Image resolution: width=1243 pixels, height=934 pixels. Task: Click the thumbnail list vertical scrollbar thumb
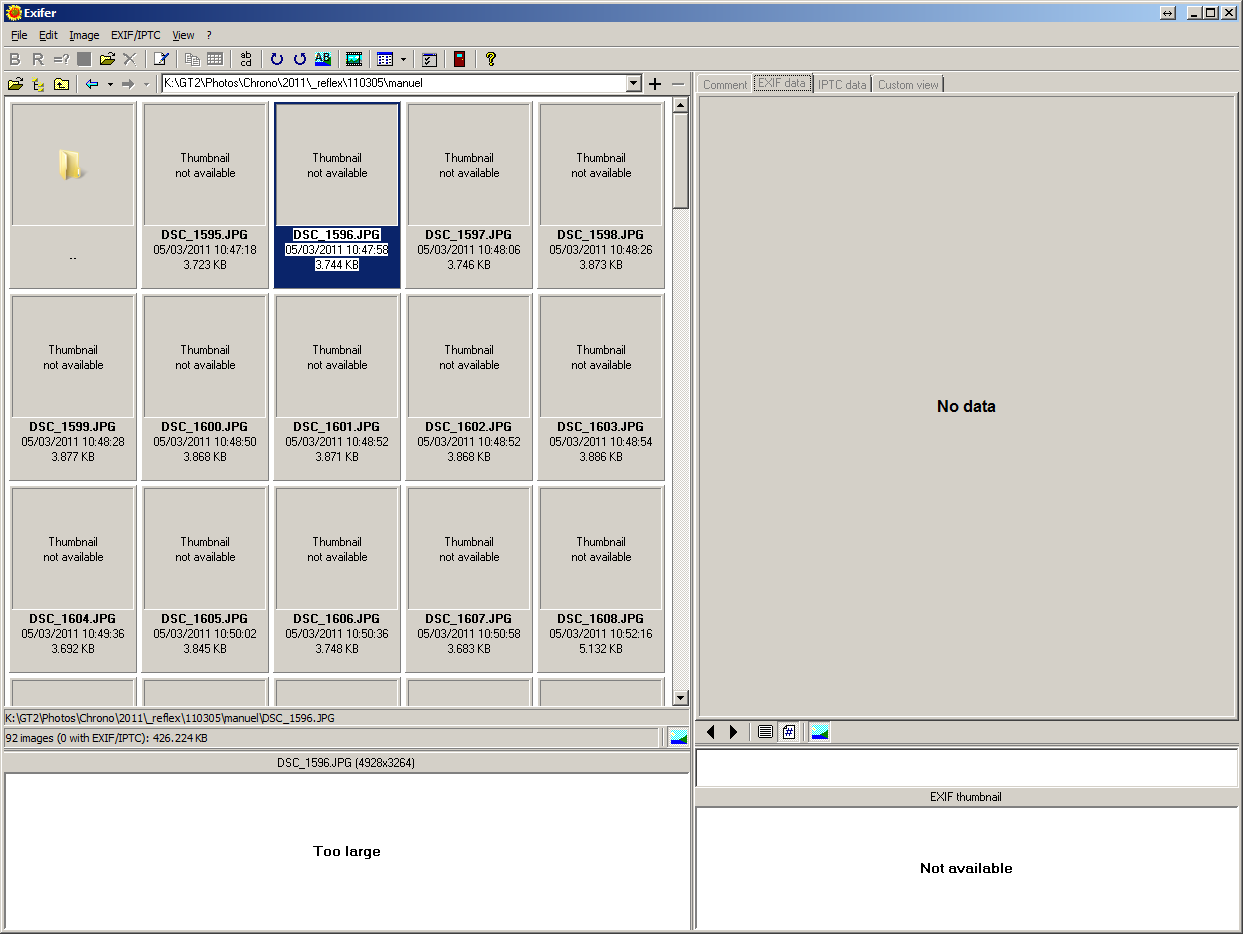(x=681, y=161)
